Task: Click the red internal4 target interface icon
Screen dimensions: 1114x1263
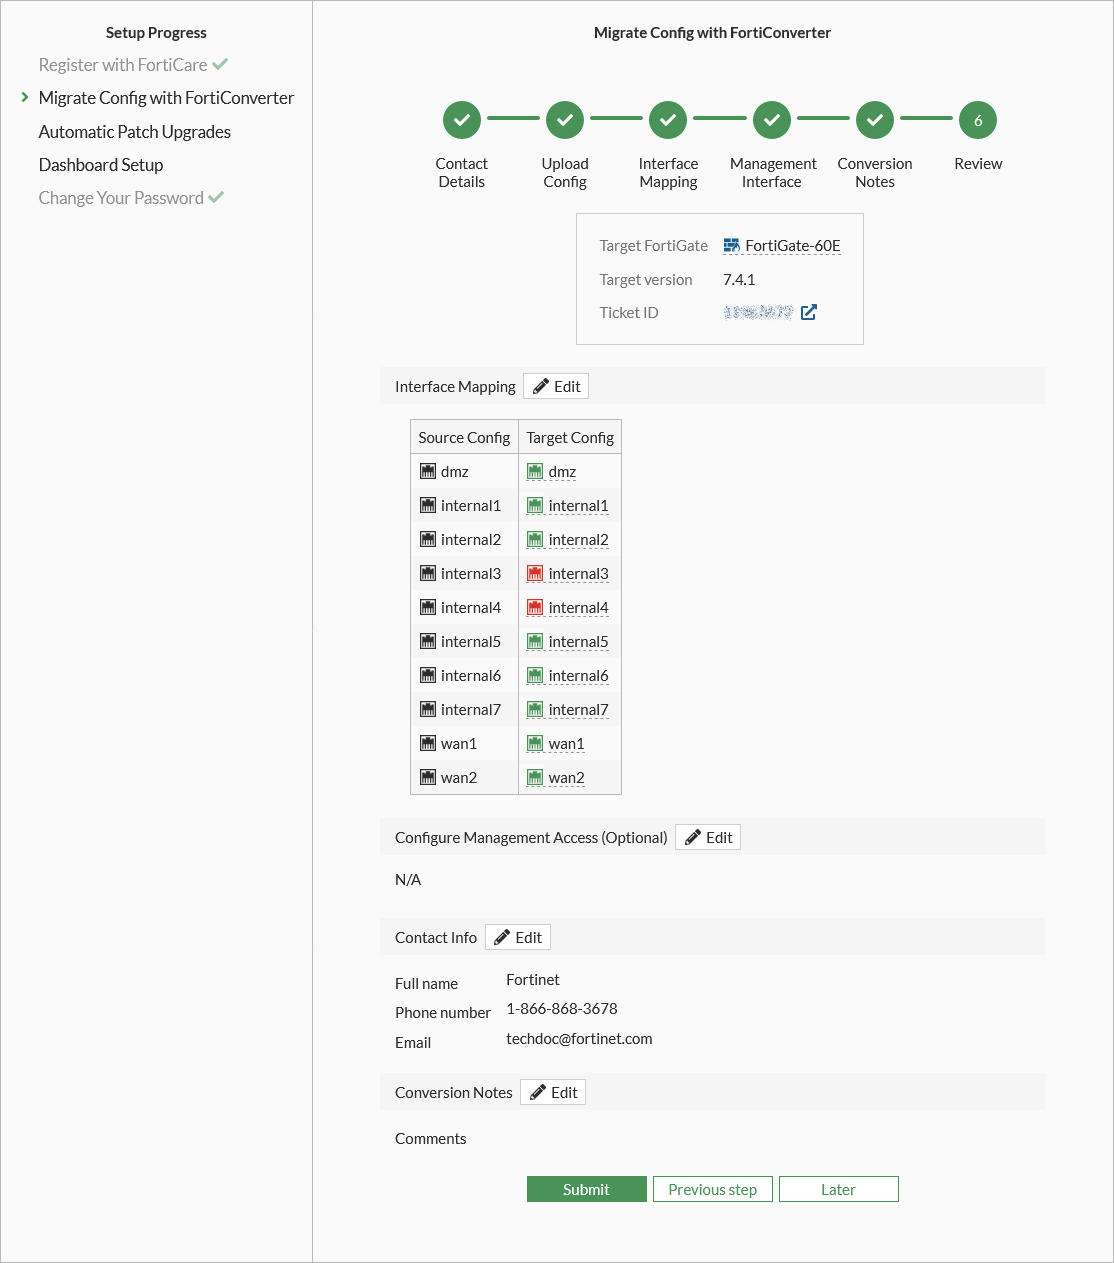Action: tap(535, 608)
